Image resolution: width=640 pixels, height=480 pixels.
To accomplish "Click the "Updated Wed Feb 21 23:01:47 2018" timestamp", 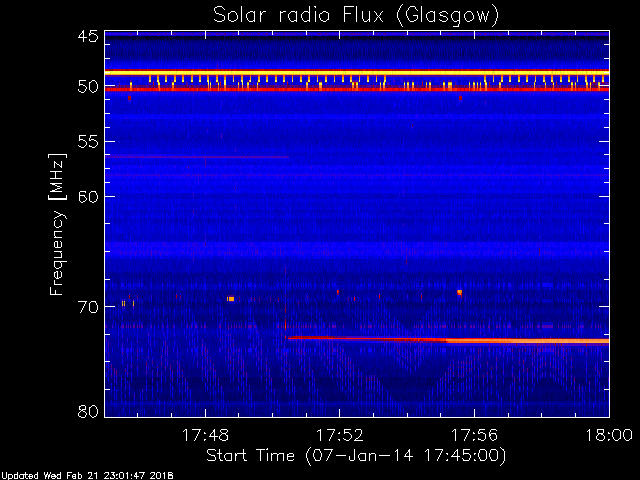I will (x=87, y=476).
